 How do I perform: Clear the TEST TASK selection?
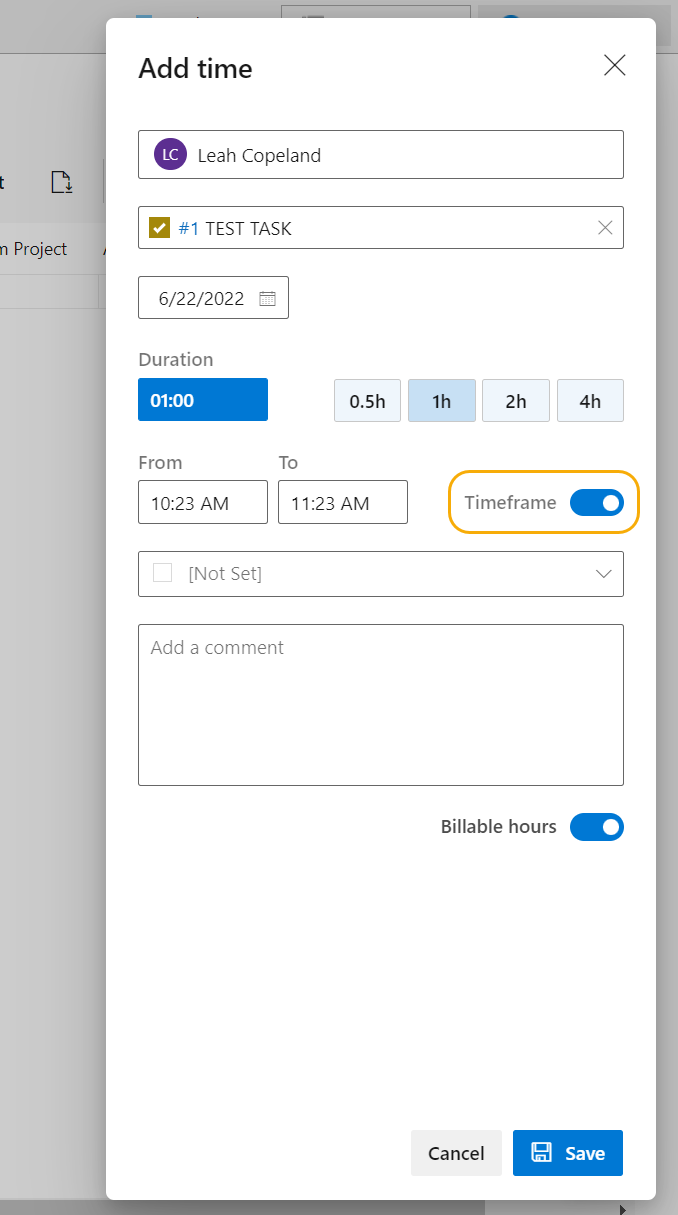click(605, 228)
